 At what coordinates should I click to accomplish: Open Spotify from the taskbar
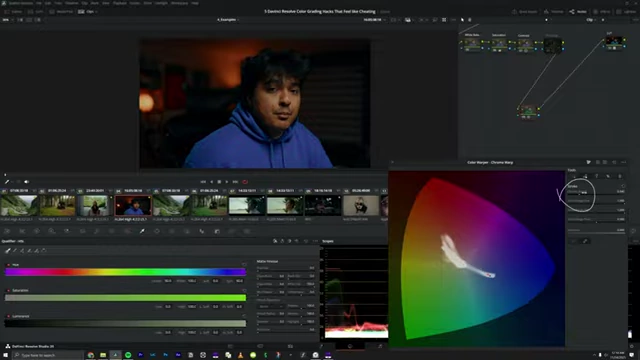(128, 355)
